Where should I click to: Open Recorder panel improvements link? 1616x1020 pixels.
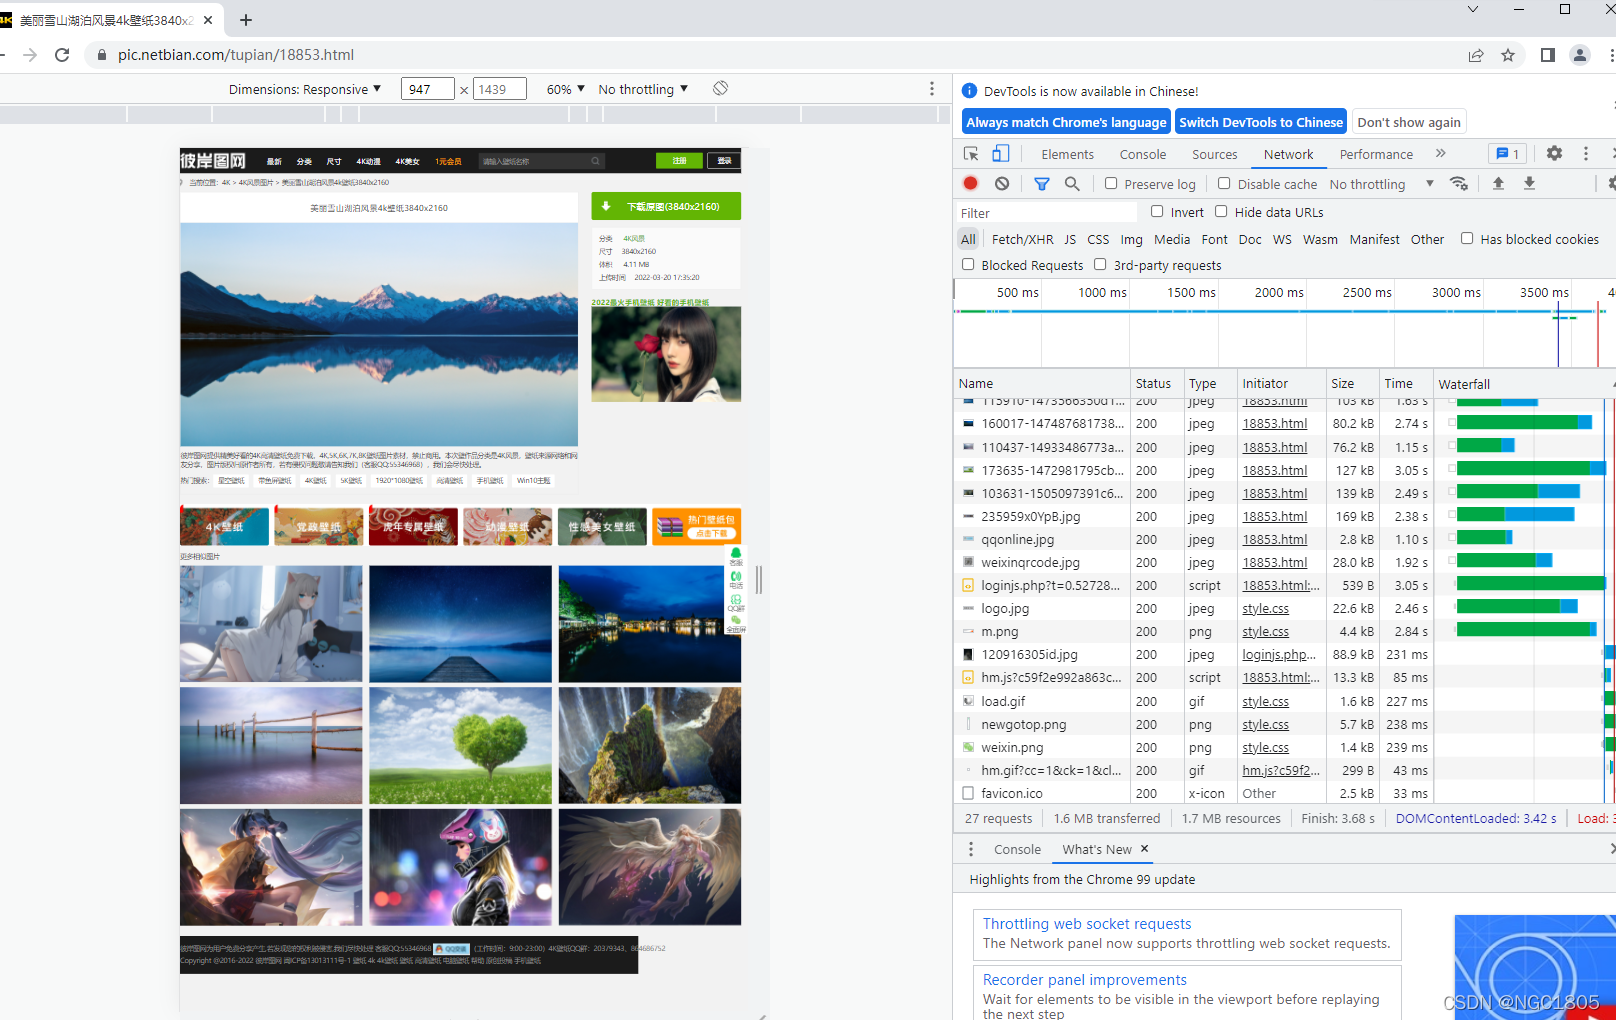click(x=1084, y=980)
